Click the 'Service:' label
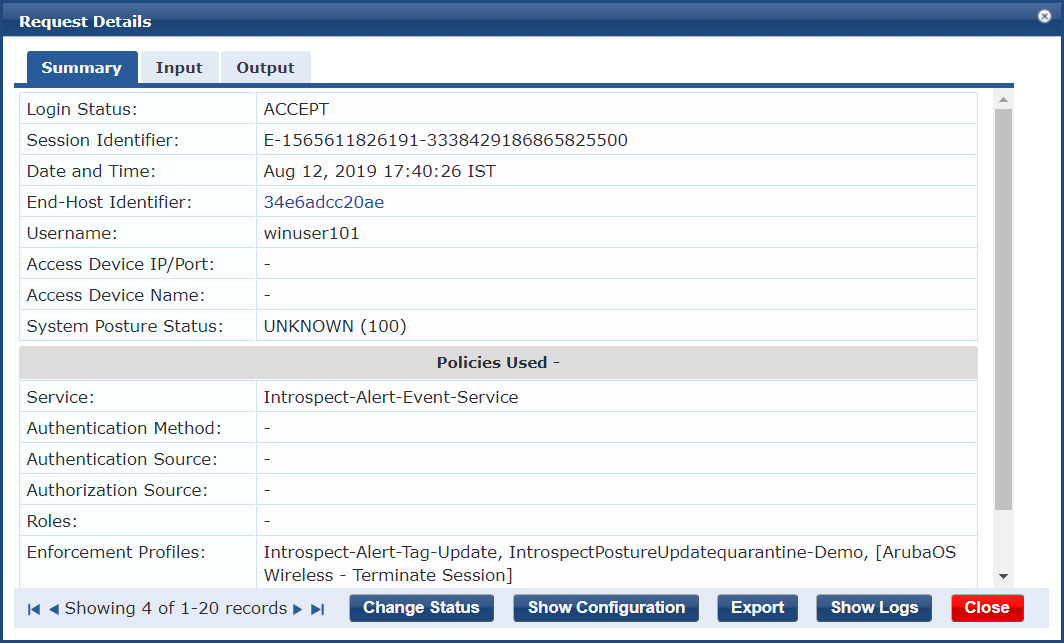The image size is (1064, 643). [x=60, y=397]
